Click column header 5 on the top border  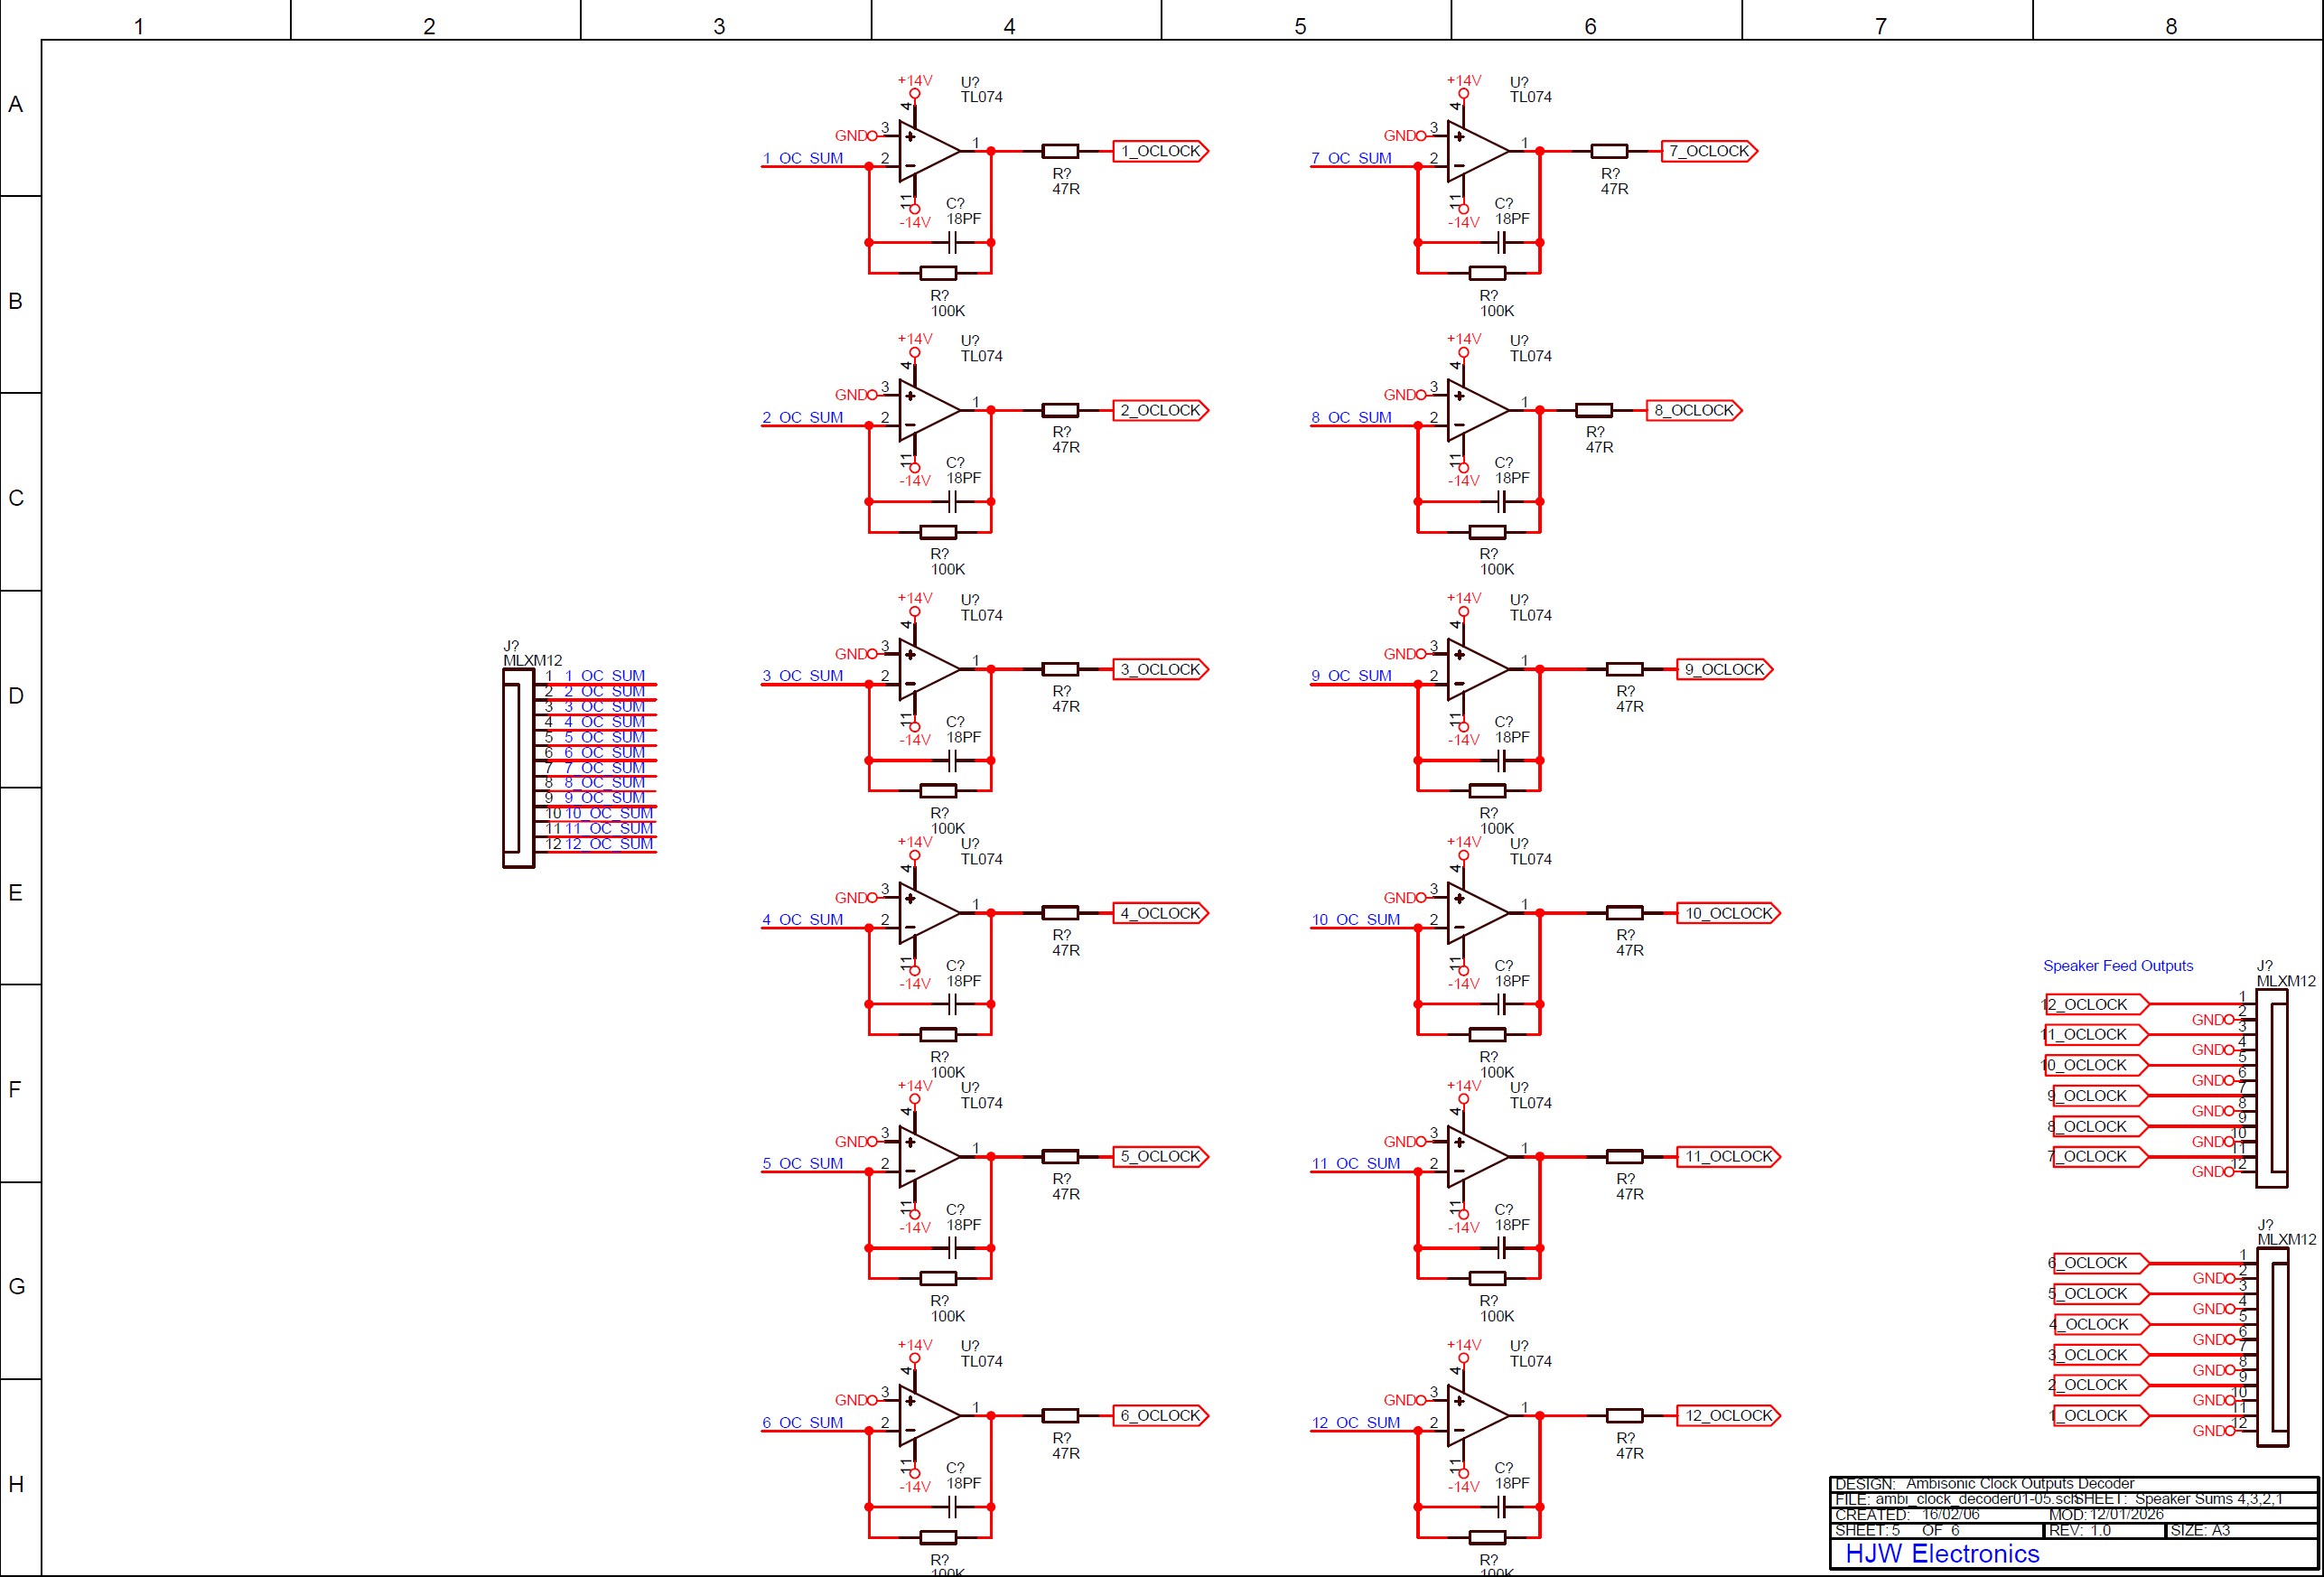pyautogui.click(x=1299, y=26)
